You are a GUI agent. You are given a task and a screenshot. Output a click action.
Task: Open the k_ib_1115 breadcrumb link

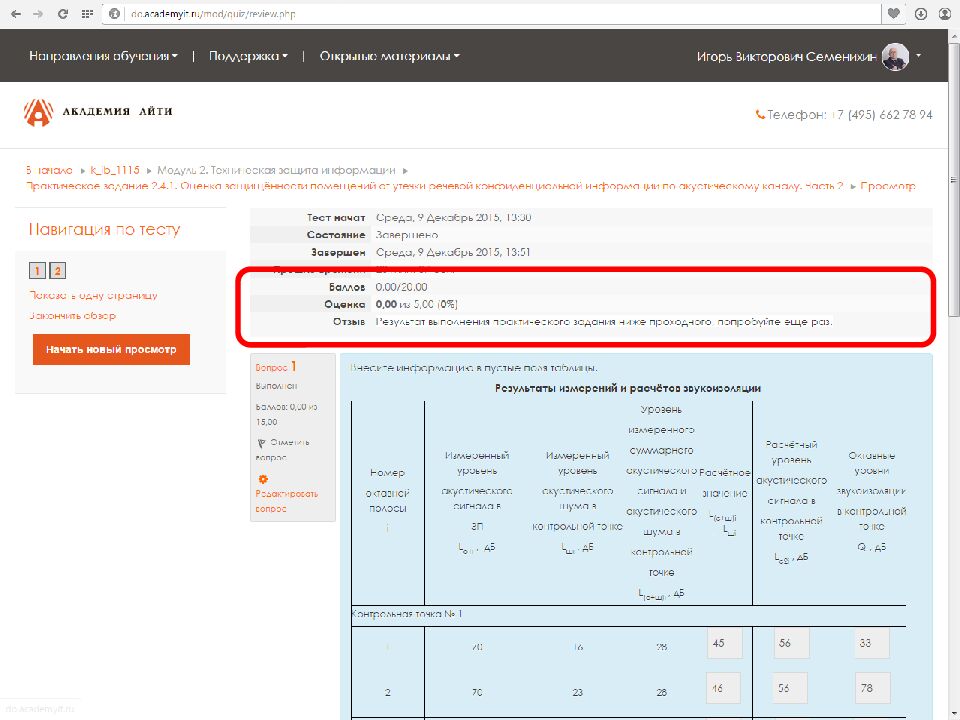(114, 170)
